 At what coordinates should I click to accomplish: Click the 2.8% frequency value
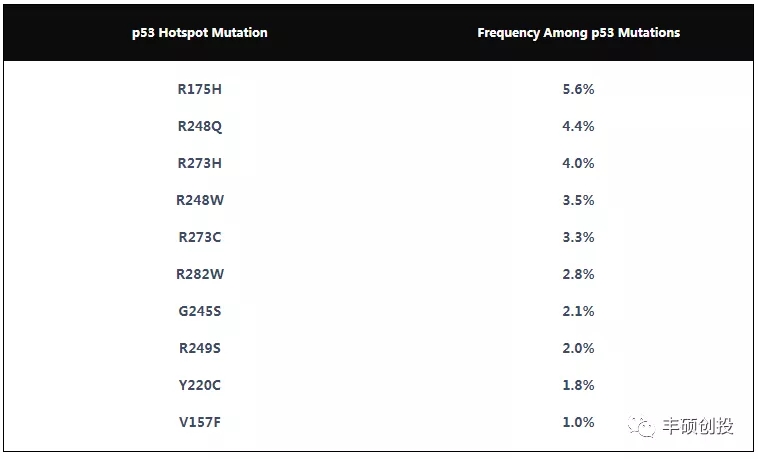click(578, 274)
